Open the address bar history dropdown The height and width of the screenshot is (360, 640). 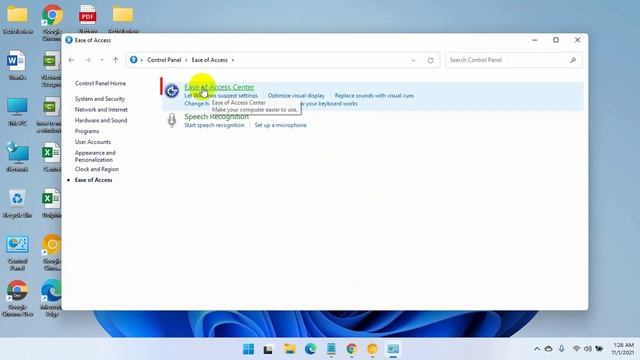(x=413, y=60)
